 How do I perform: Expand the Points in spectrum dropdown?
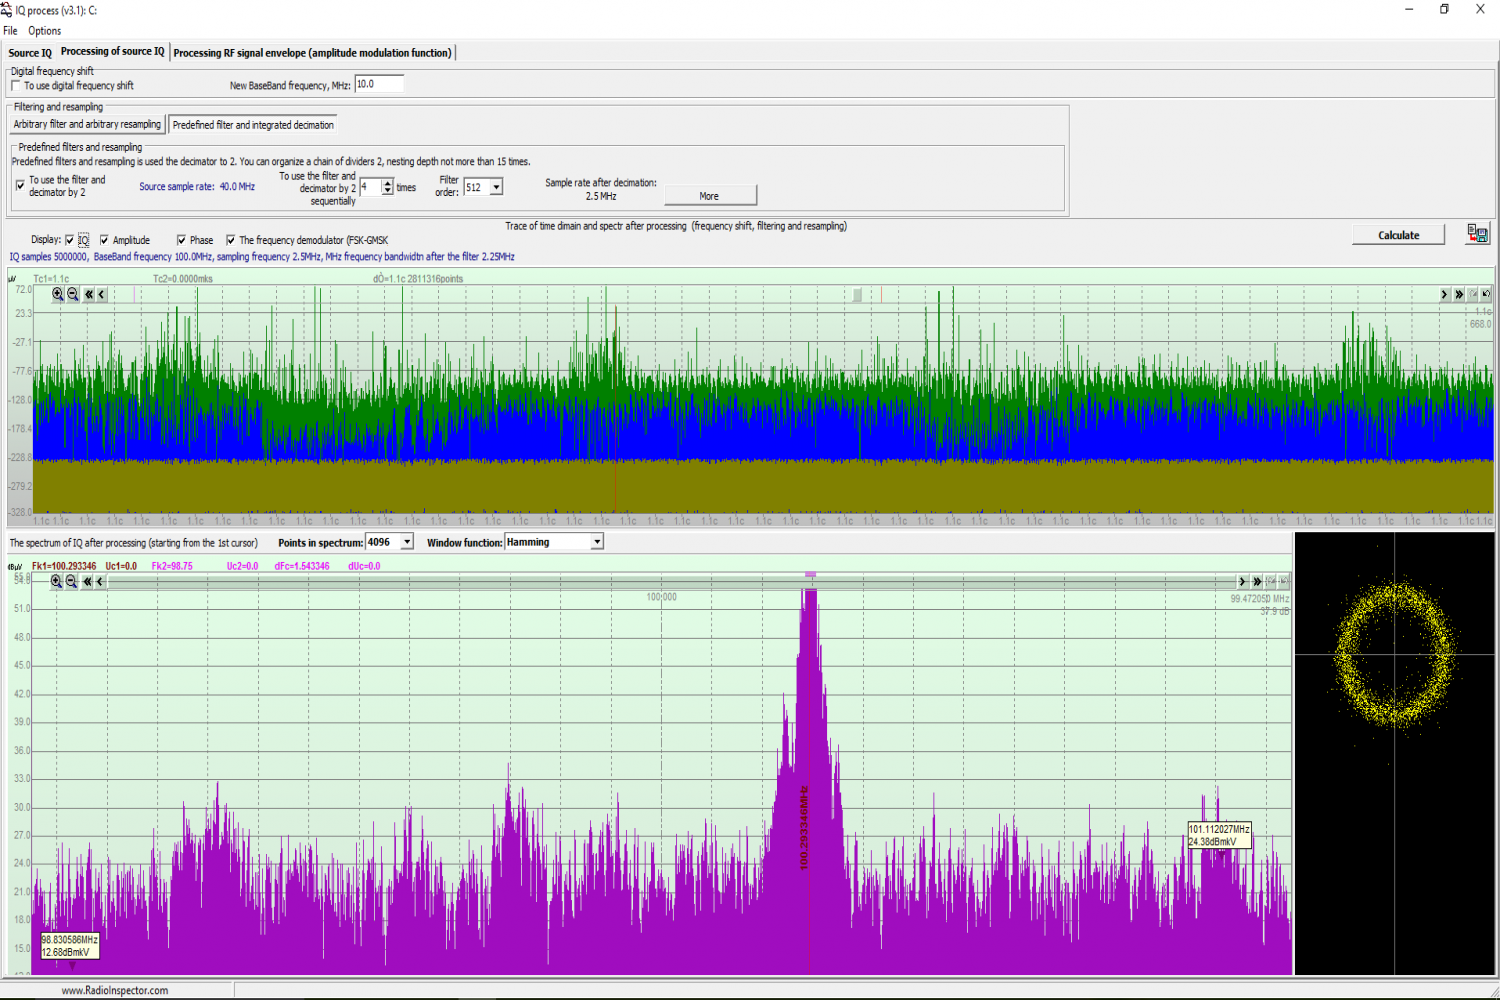[x=407, y=542]
